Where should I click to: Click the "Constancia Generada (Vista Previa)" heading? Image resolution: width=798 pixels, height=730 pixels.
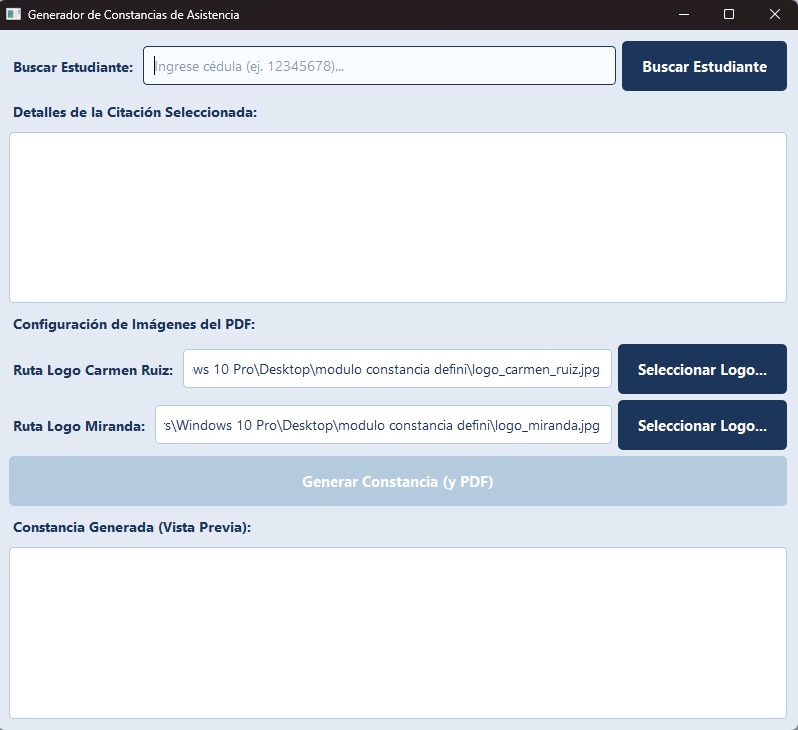click(x=132, y=526)
